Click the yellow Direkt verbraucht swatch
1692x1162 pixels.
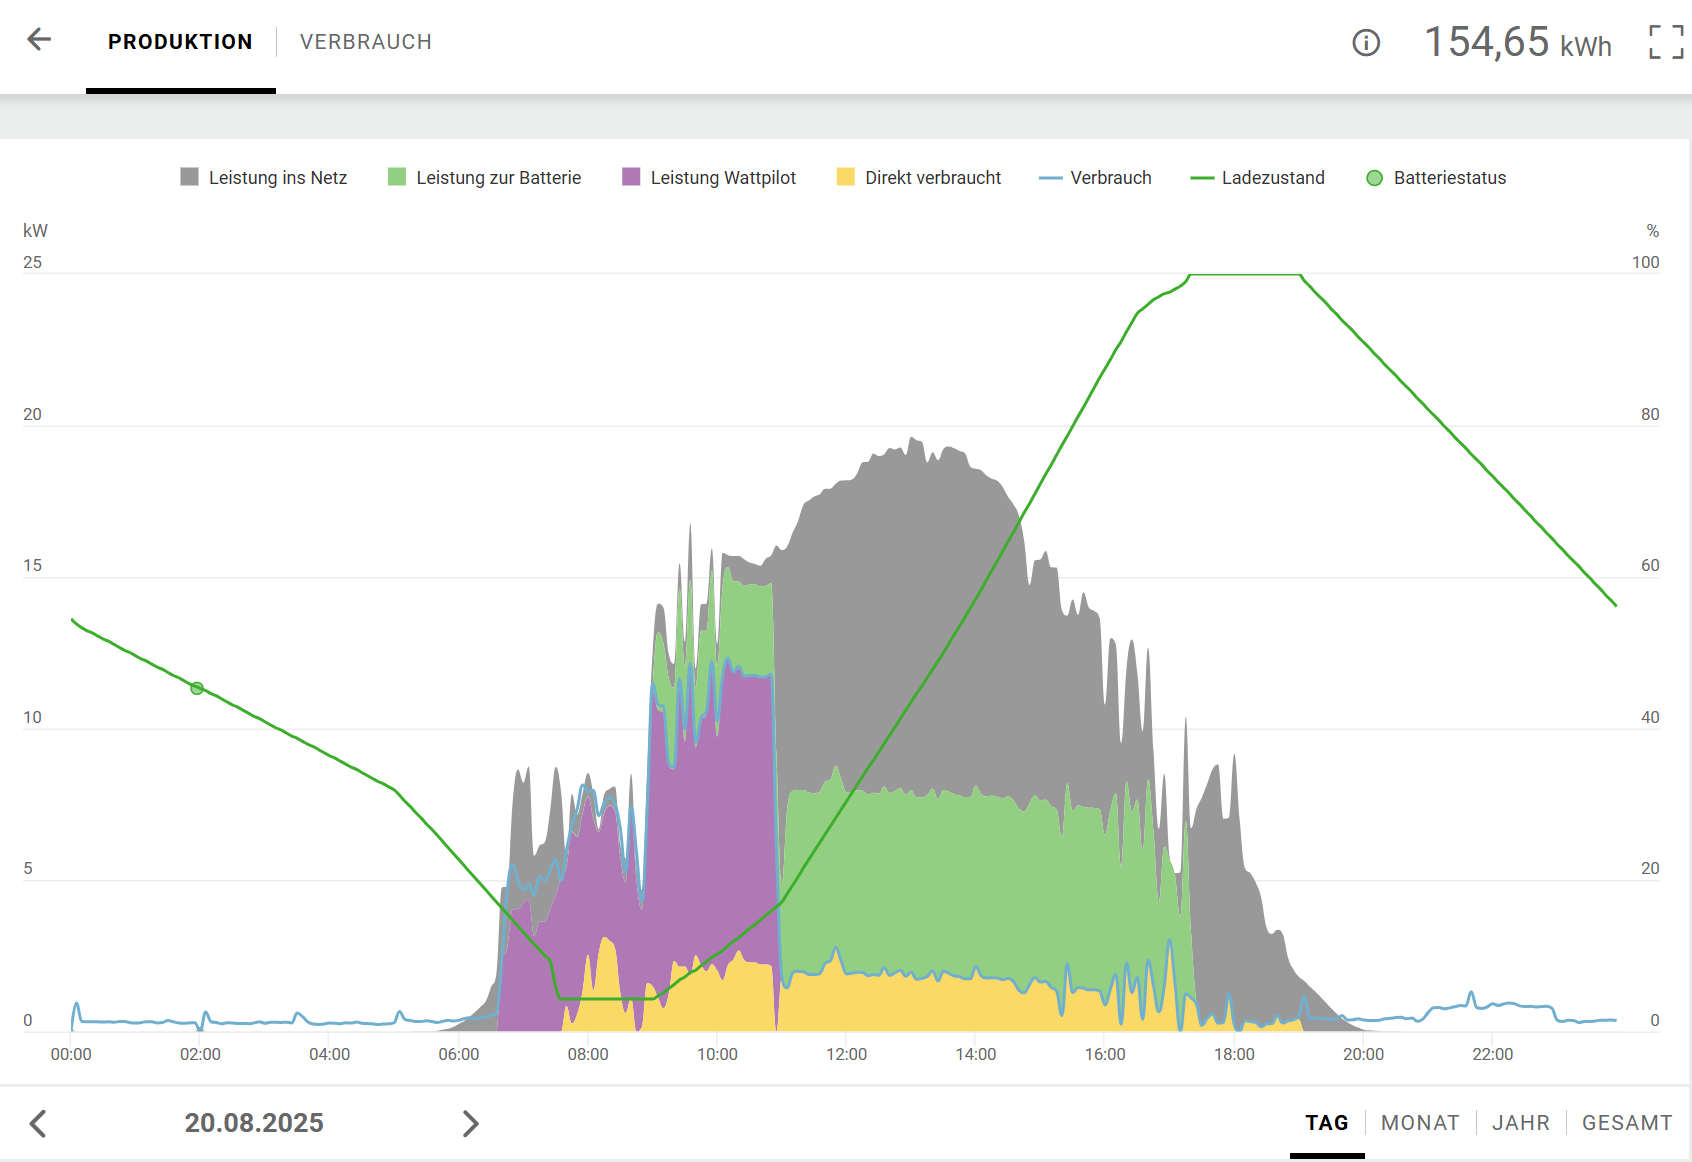[x=846, y=178]
